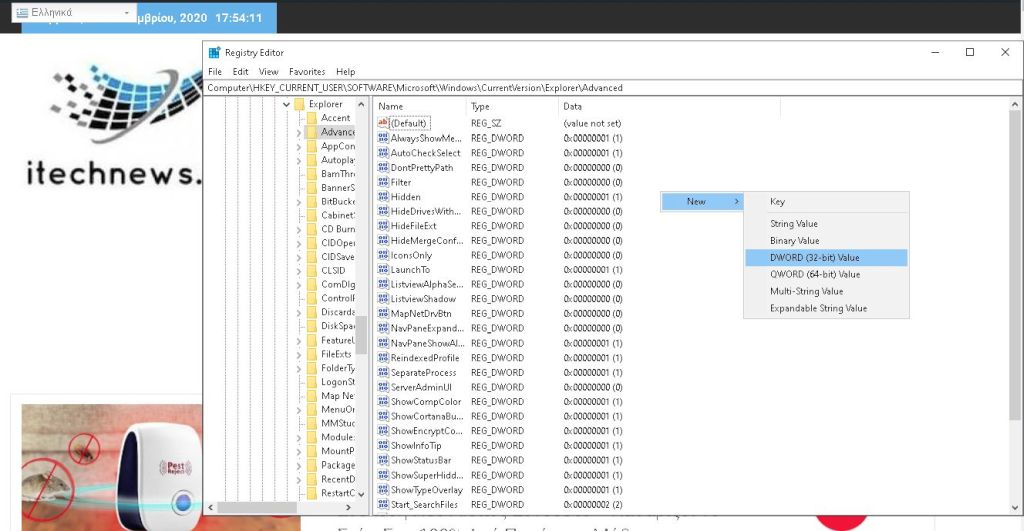Select the NavPaneExpand... value row
This screenshot has width=1024, height=531.
[x=500, y=329]
